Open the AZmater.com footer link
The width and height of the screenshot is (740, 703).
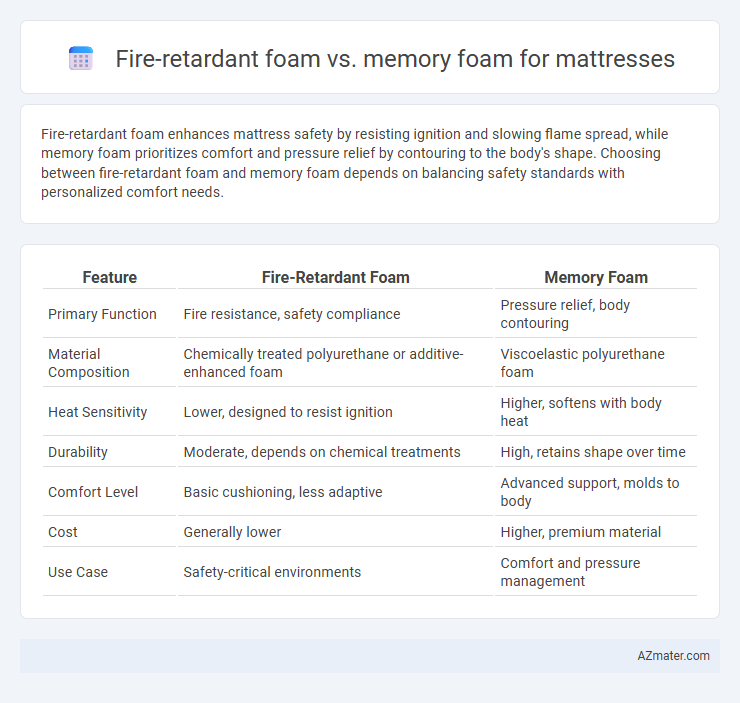[673, 656]
